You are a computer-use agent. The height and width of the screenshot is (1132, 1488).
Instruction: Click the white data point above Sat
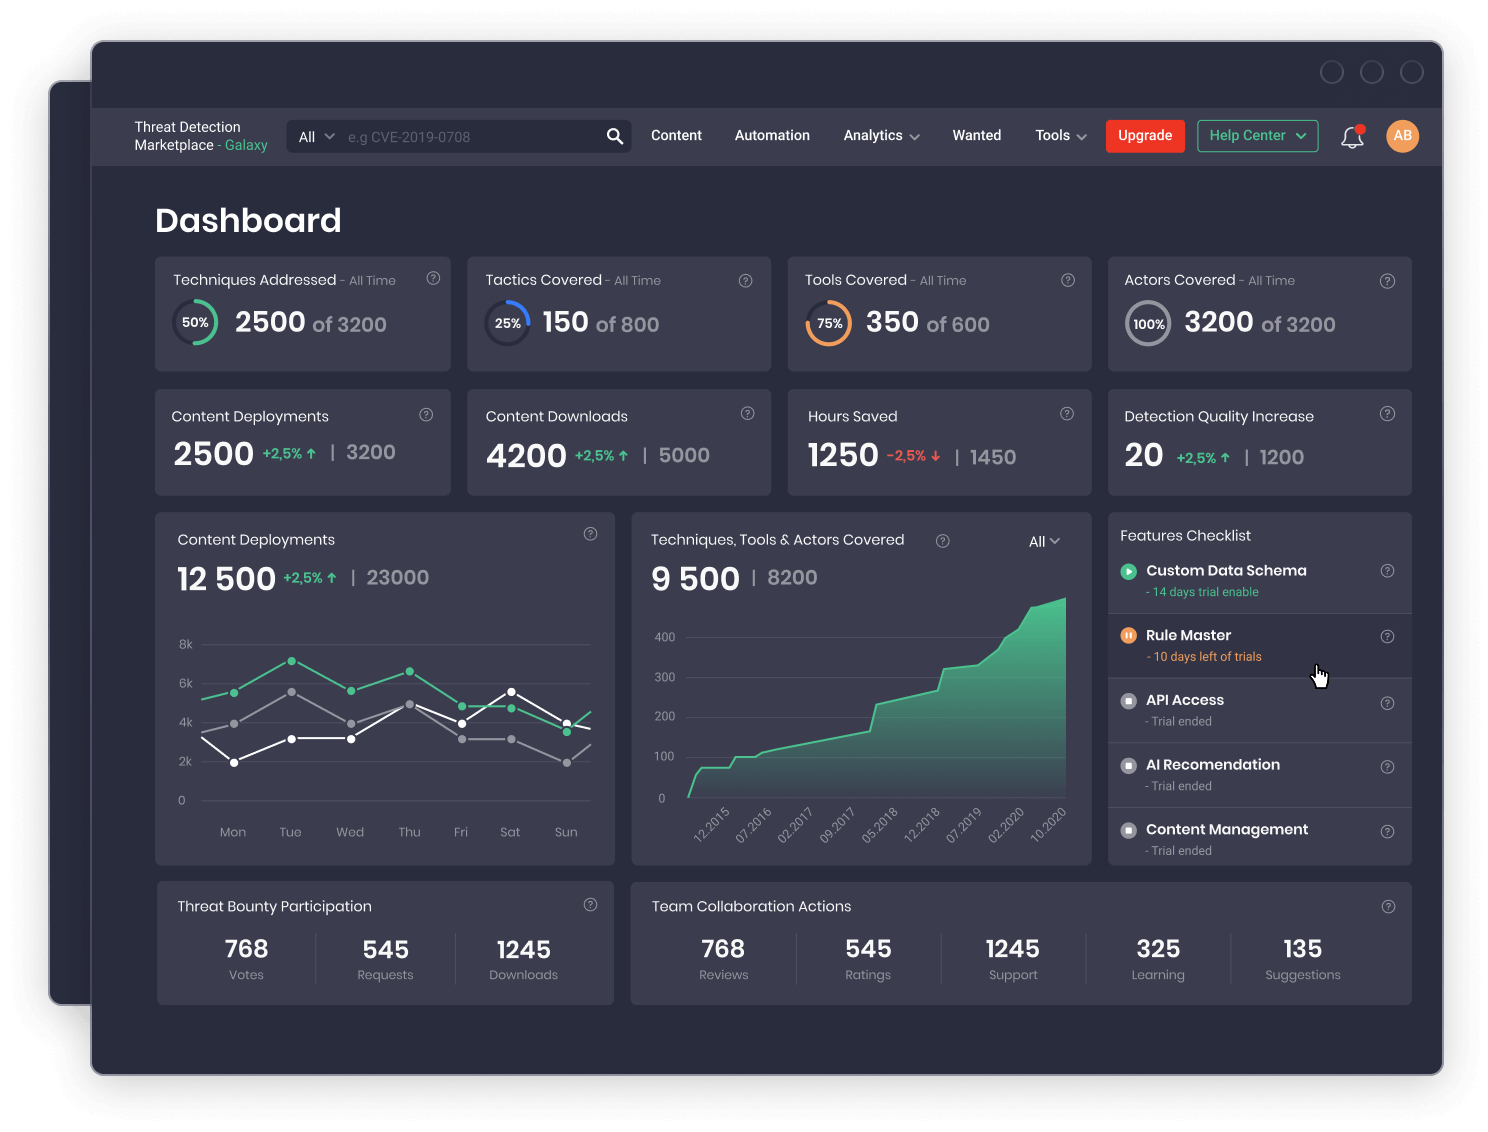coord(511,692)
